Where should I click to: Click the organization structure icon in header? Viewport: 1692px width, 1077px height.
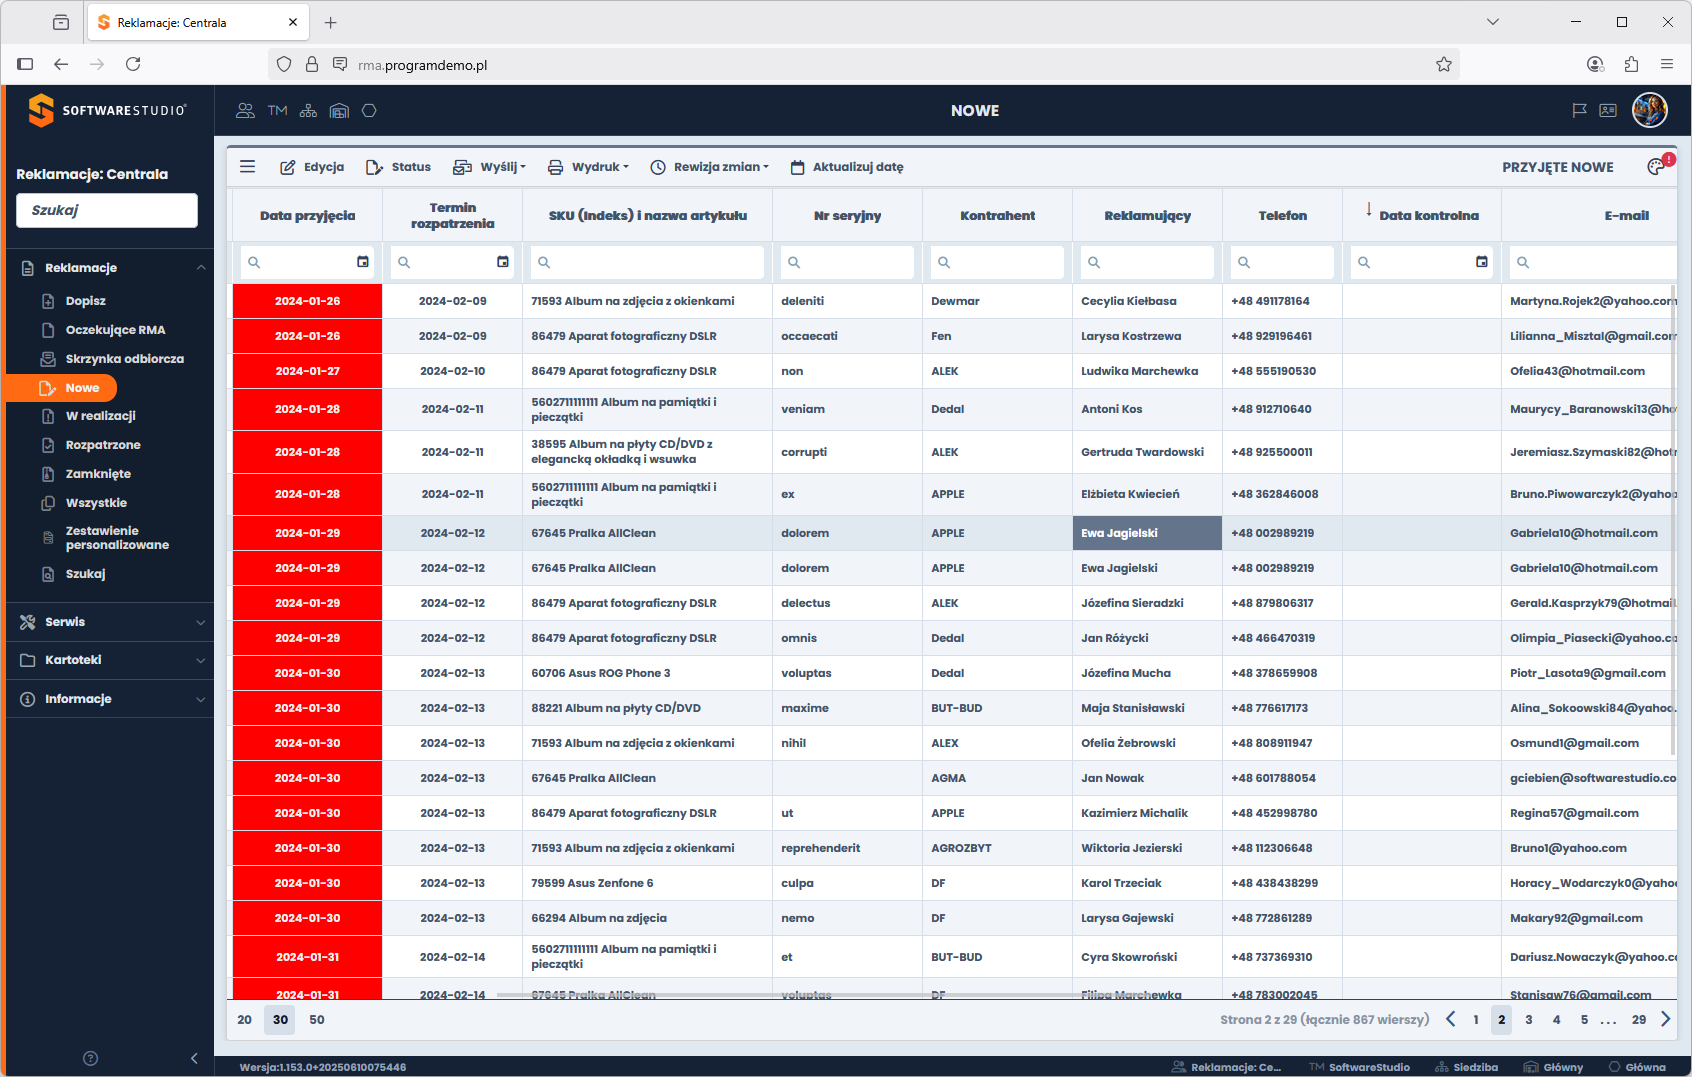308,111
